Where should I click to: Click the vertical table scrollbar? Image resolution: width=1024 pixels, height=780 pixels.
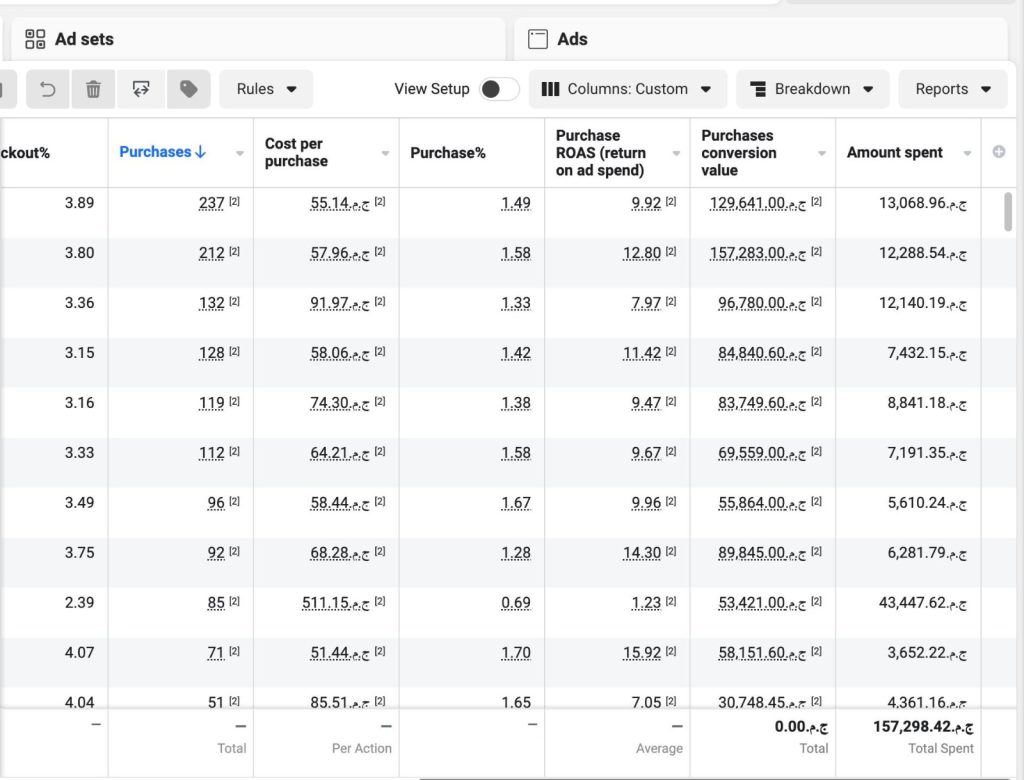click(1008, 212)
